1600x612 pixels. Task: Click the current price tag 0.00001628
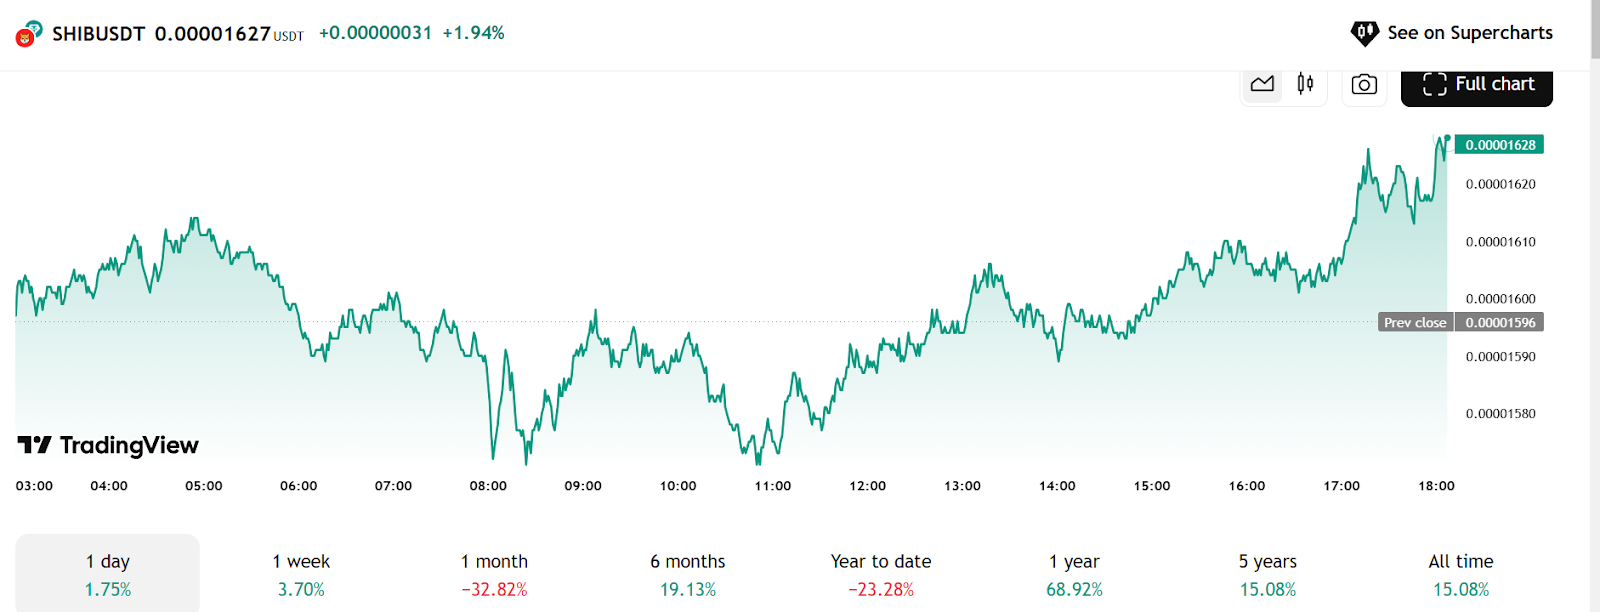(x=1500, y=145)
